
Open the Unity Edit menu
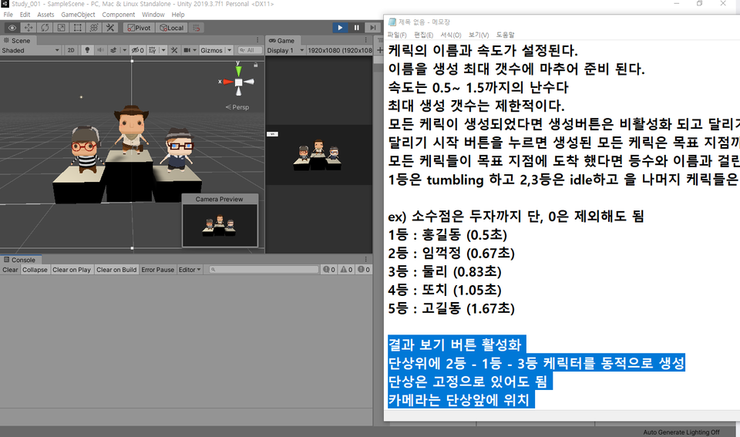[x=25, y=15]
